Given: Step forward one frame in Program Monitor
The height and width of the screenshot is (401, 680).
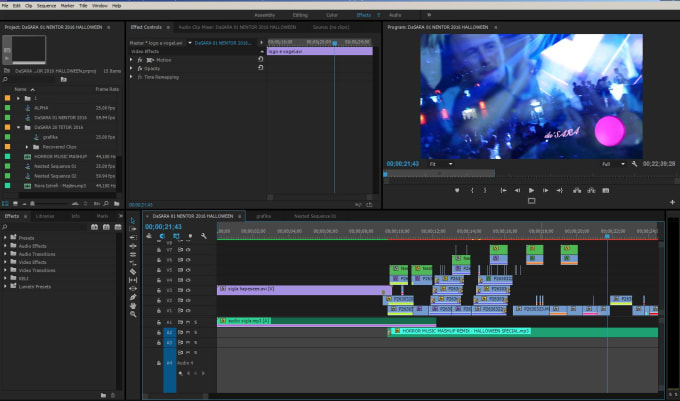Looking at the screenshot, I should point(546,190).
